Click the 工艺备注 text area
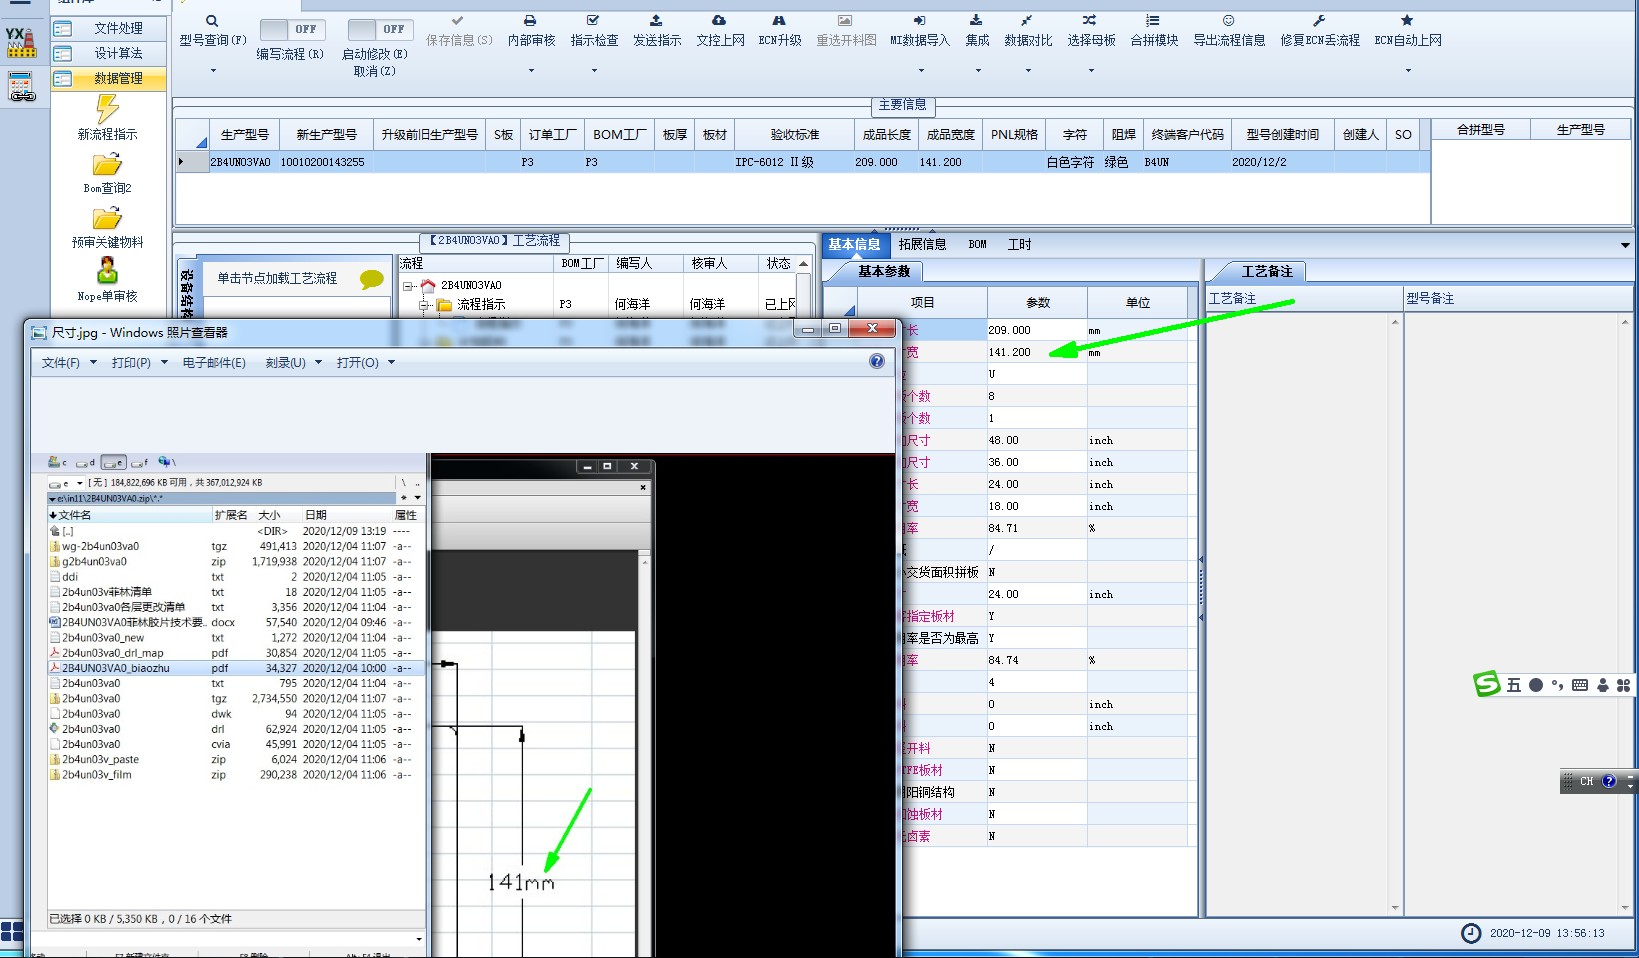Viewport: 1639px width, 958px height. 1297,613
